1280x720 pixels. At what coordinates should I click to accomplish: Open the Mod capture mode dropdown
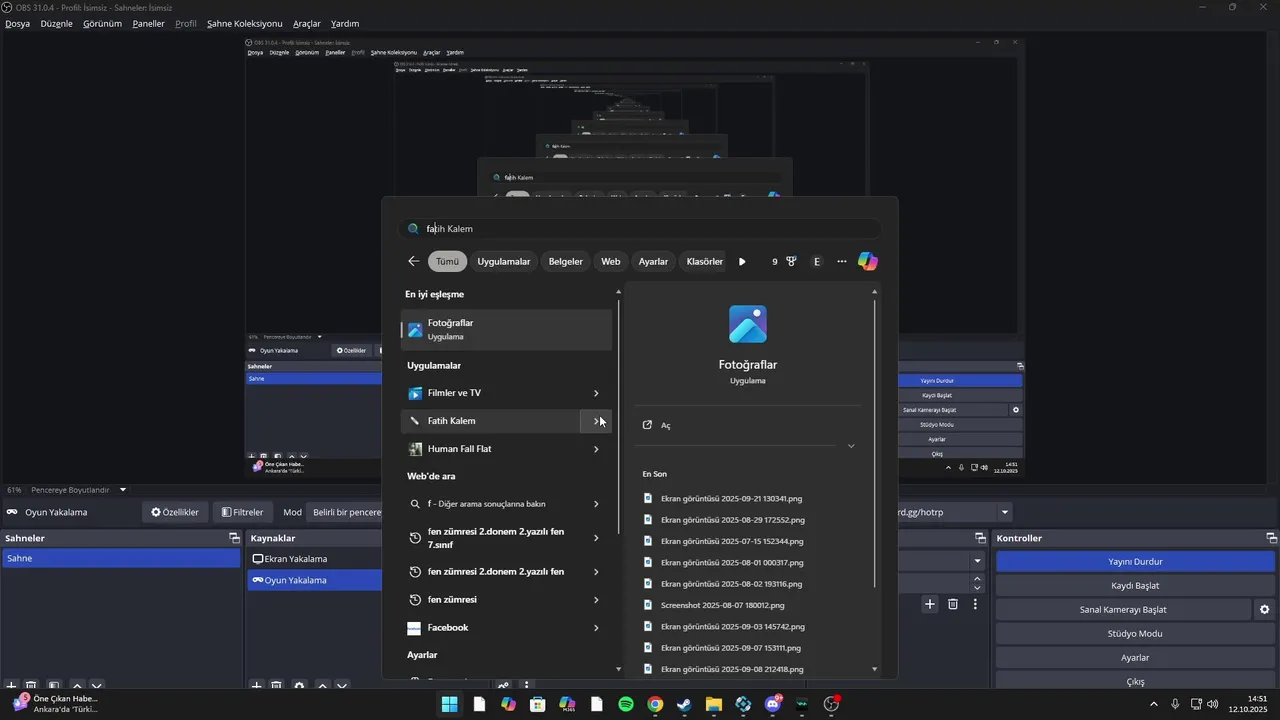pyautogui.click(x=345, y=512)
